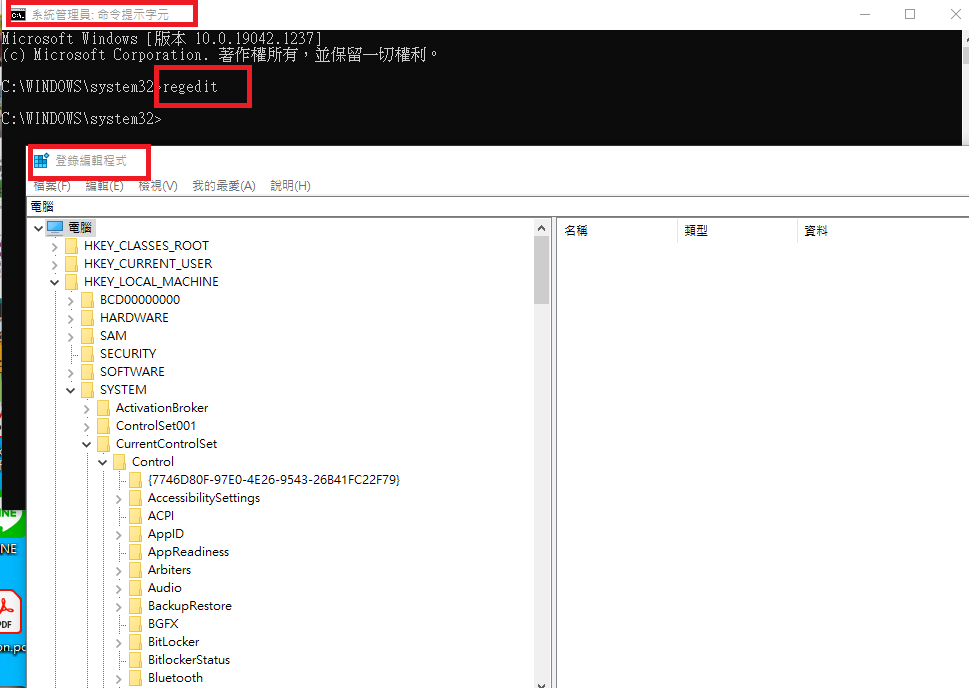Open the 編輯(E) menu
This screenshot has height=688, width=969.
(x=104, y=185)
